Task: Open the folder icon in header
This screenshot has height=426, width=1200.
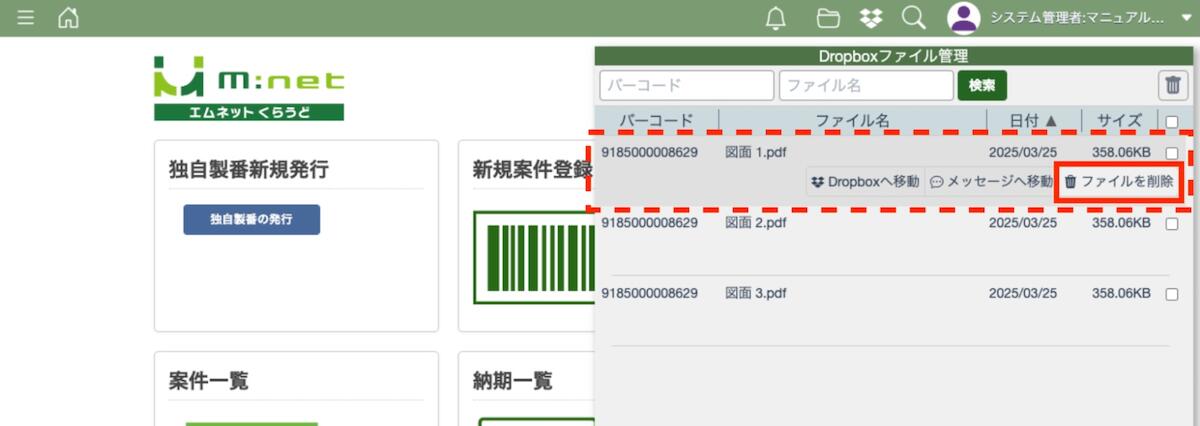Action: 828,18
